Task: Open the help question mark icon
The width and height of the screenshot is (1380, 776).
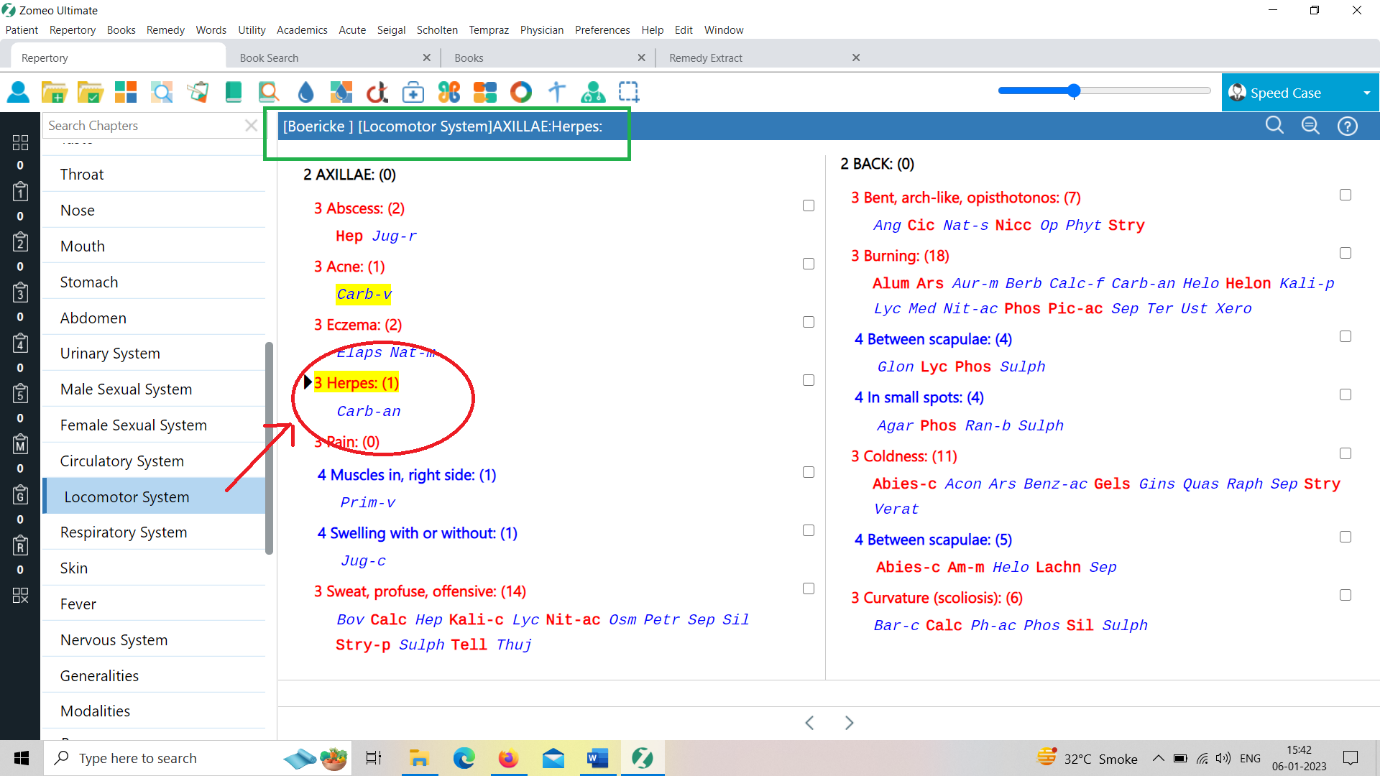Action: (x=1347, y=126)
